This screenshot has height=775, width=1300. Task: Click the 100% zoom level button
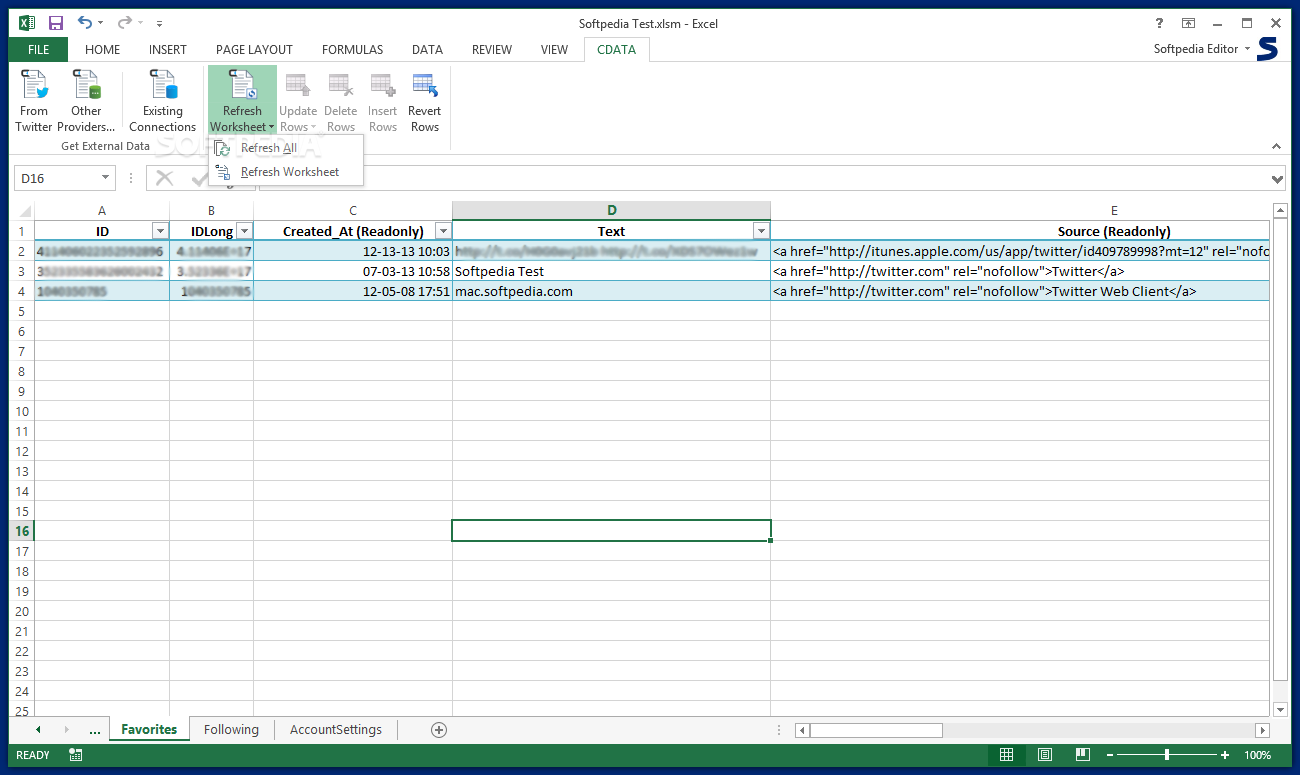[1258, 755]
